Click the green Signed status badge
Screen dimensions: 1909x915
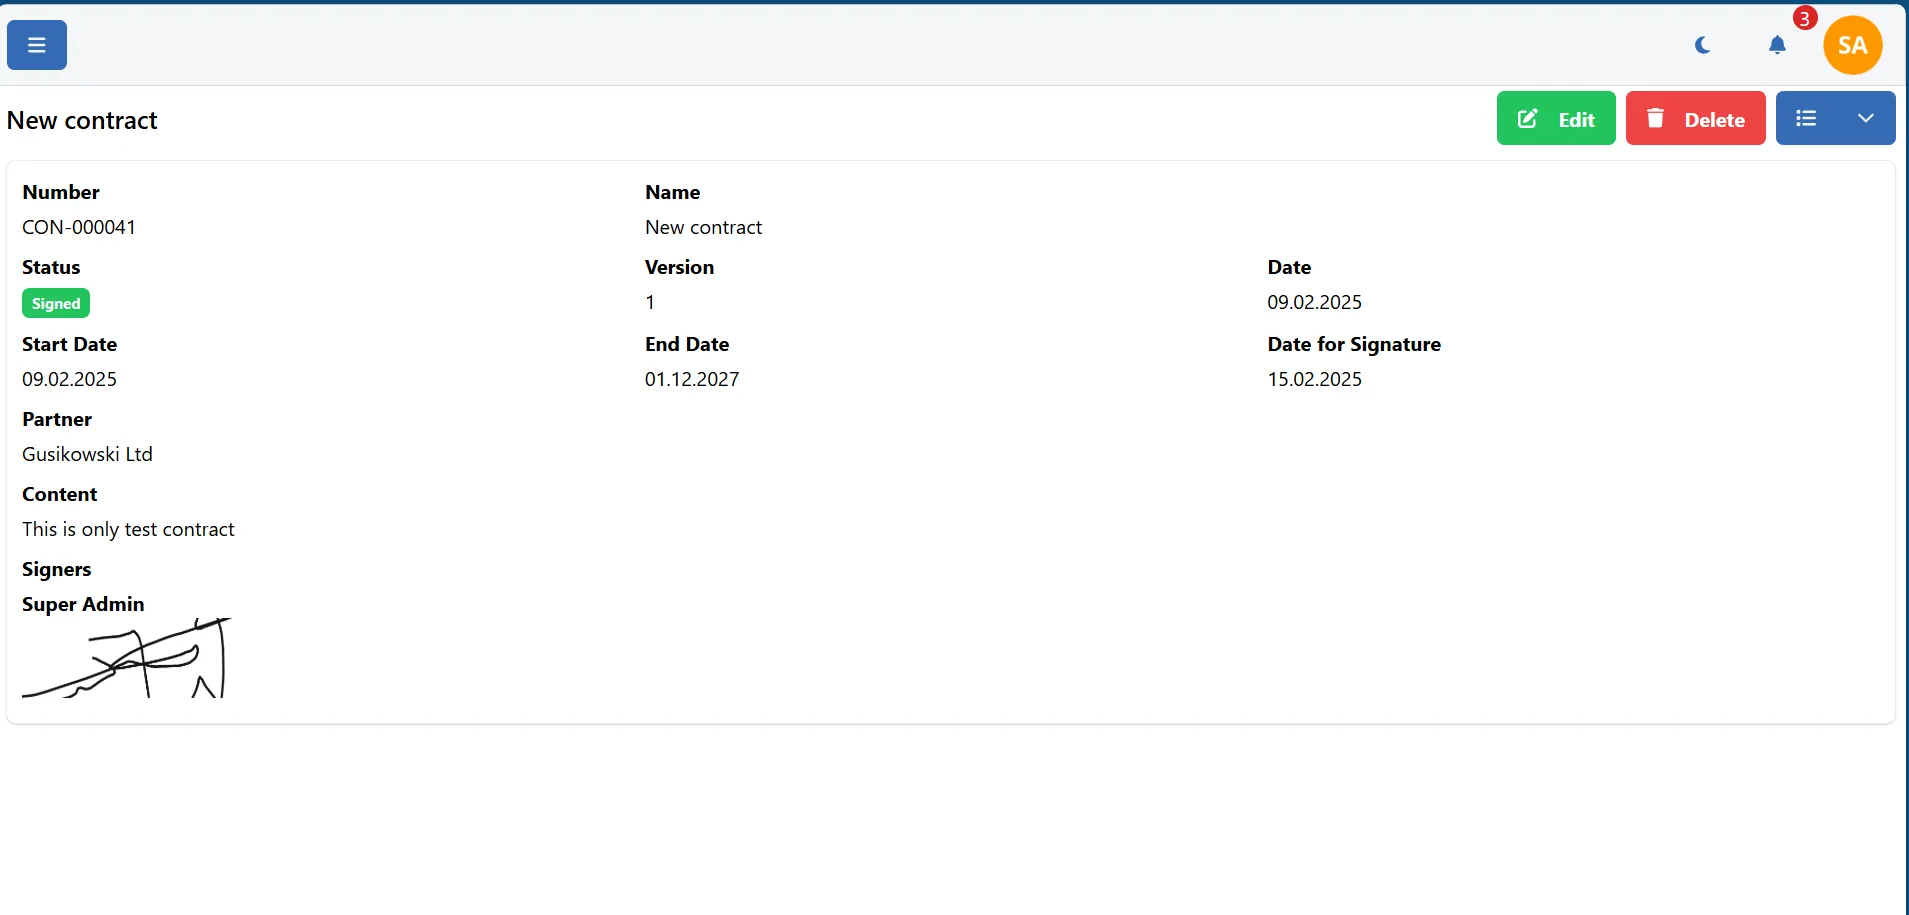click(56, 303)
